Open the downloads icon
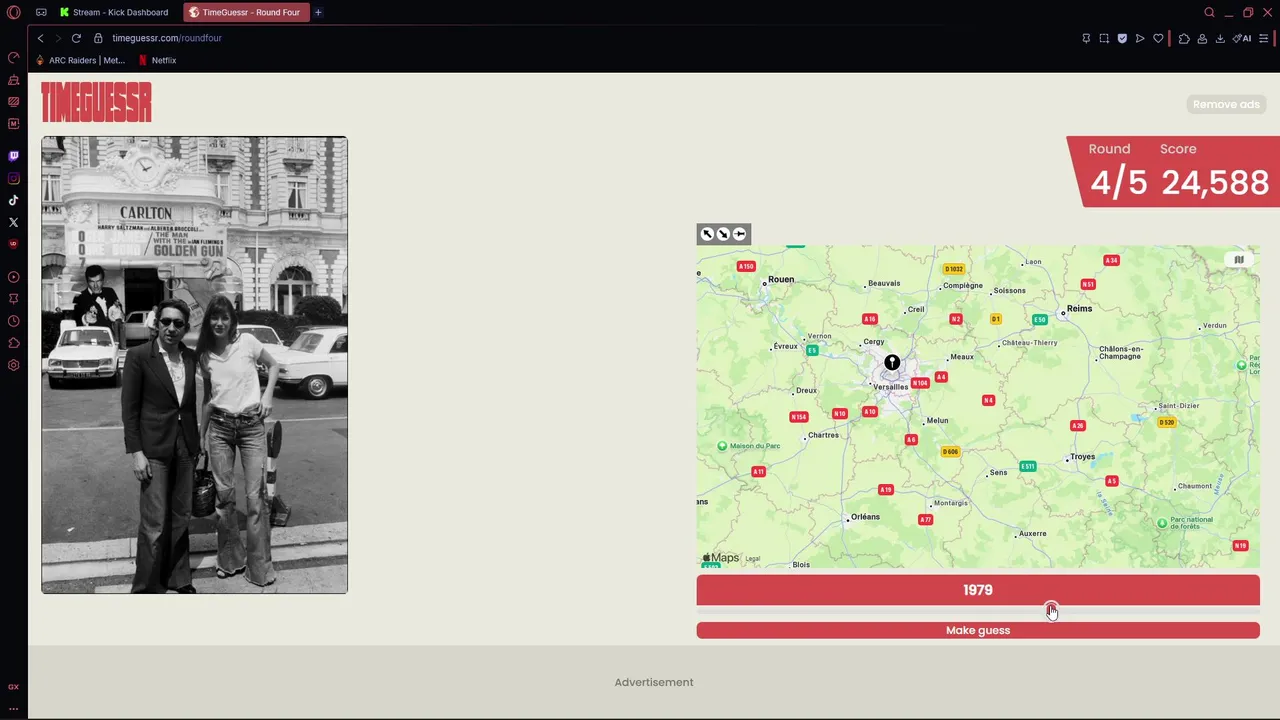1280x720 pixels. point(1220,38)
